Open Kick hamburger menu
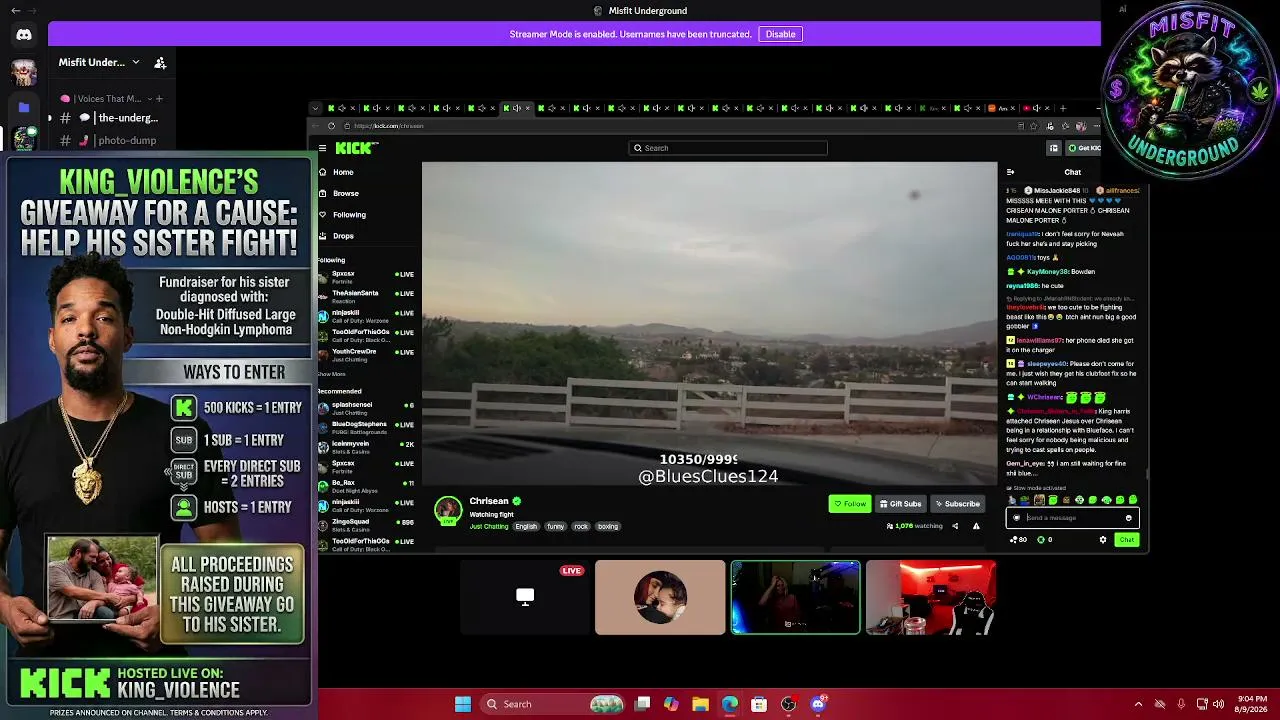This screenshot has width=1280, height=720. pyautogui.click(x=322, y=148)
